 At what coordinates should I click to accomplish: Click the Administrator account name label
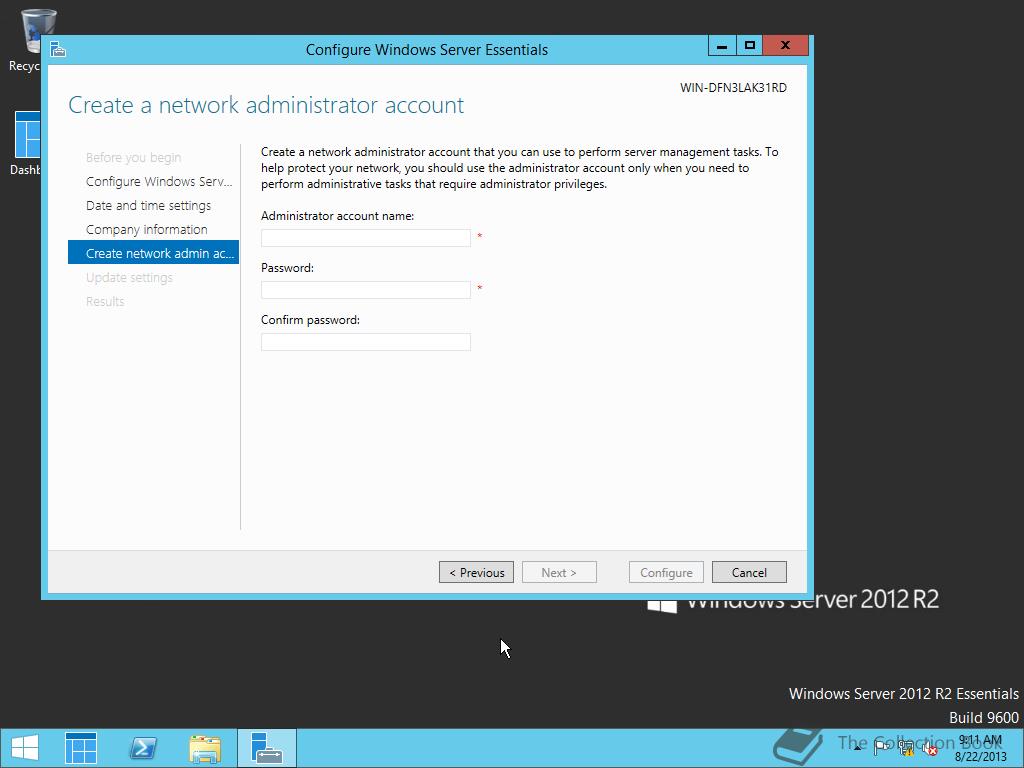[x=337, y=216]
